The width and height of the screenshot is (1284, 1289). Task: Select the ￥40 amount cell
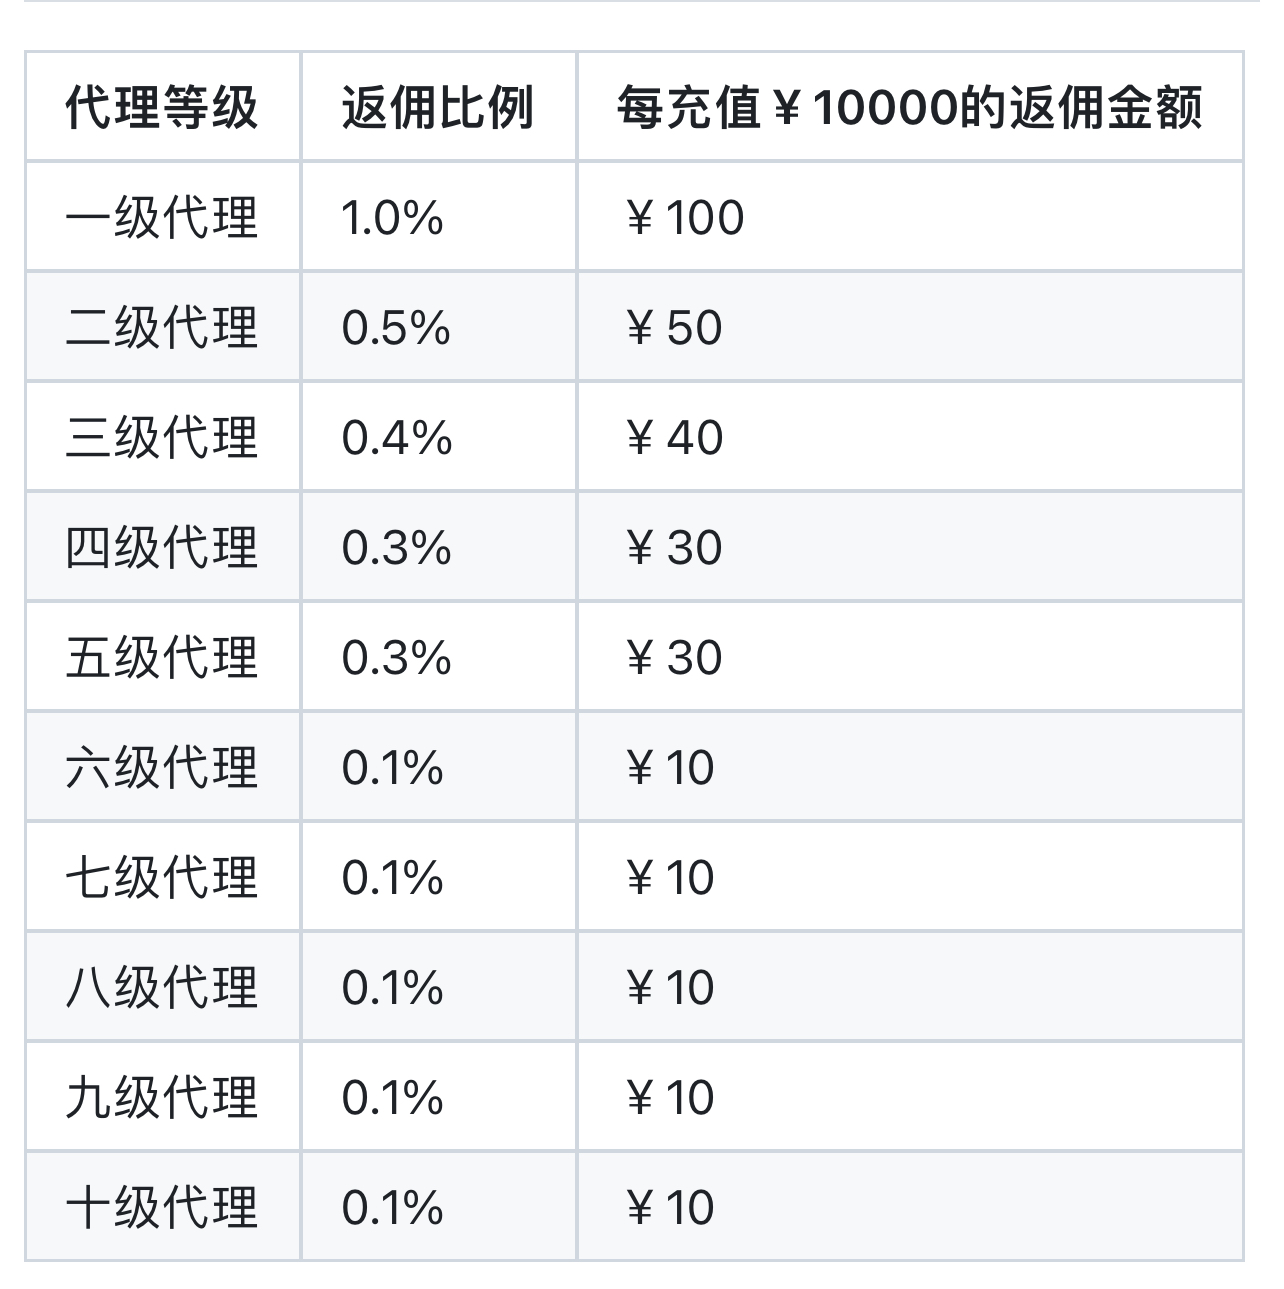674,437
